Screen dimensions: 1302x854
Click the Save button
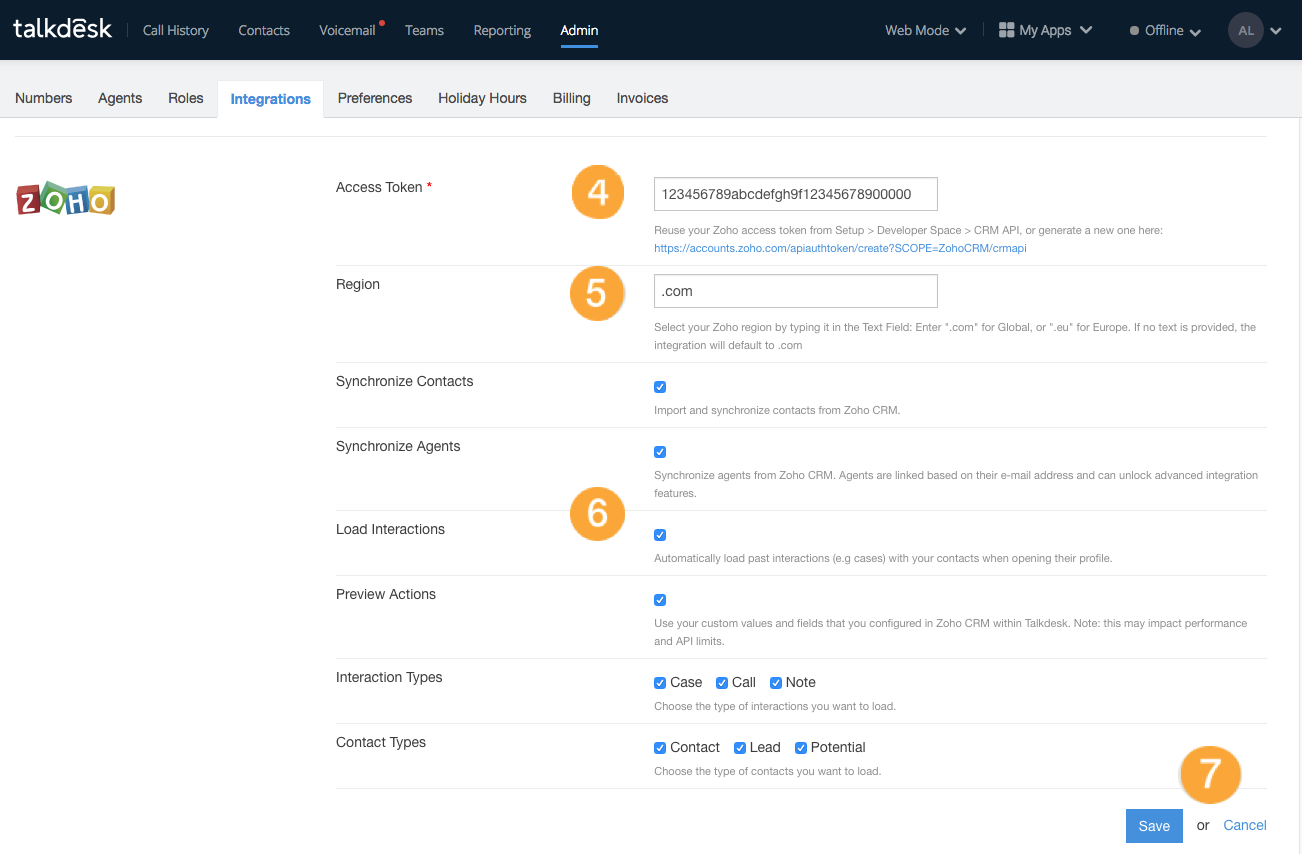pyautogui.click(x=1154, y=826)
